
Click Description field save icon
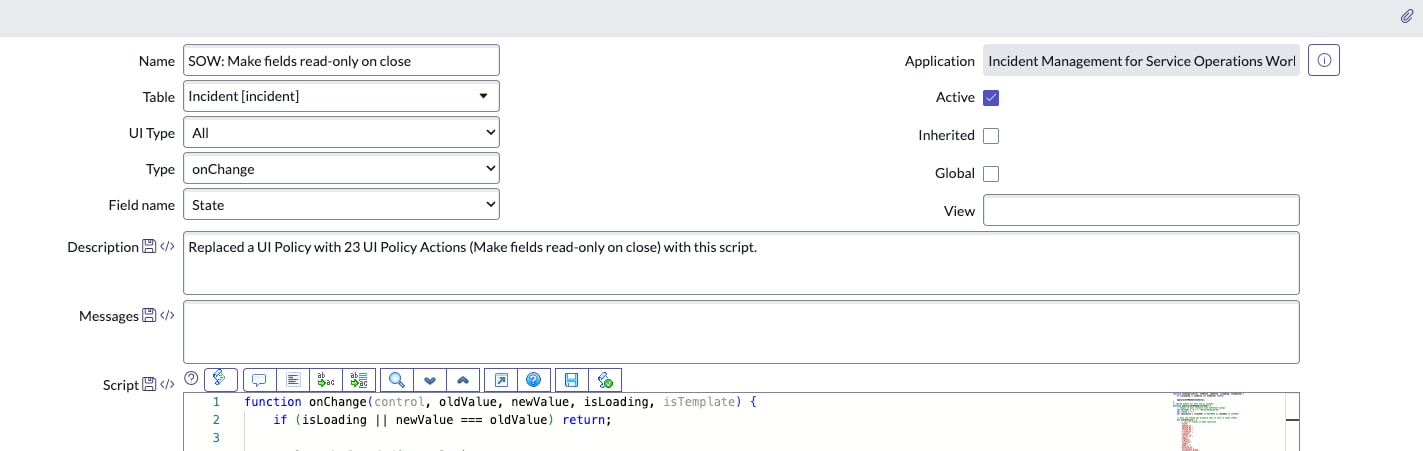(x=149, y=247)
